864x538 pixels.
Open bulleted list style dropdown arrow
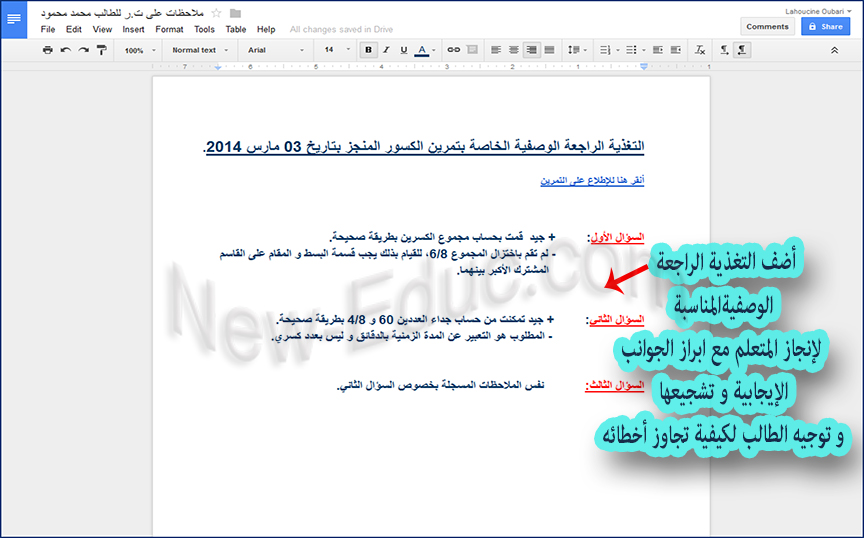(644, 50)
